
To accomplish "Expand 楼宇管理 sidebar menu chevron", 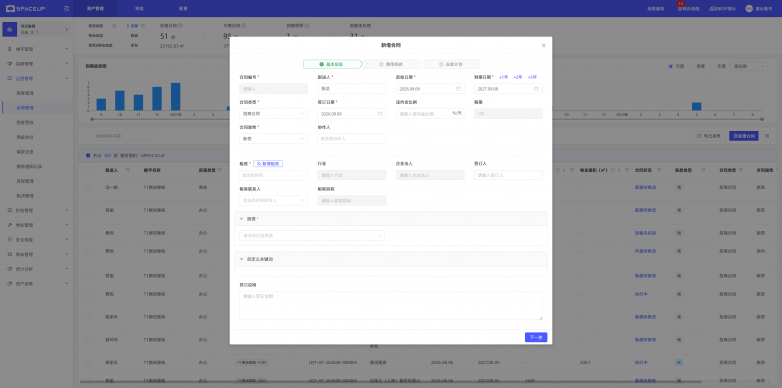I will (67, 49).
